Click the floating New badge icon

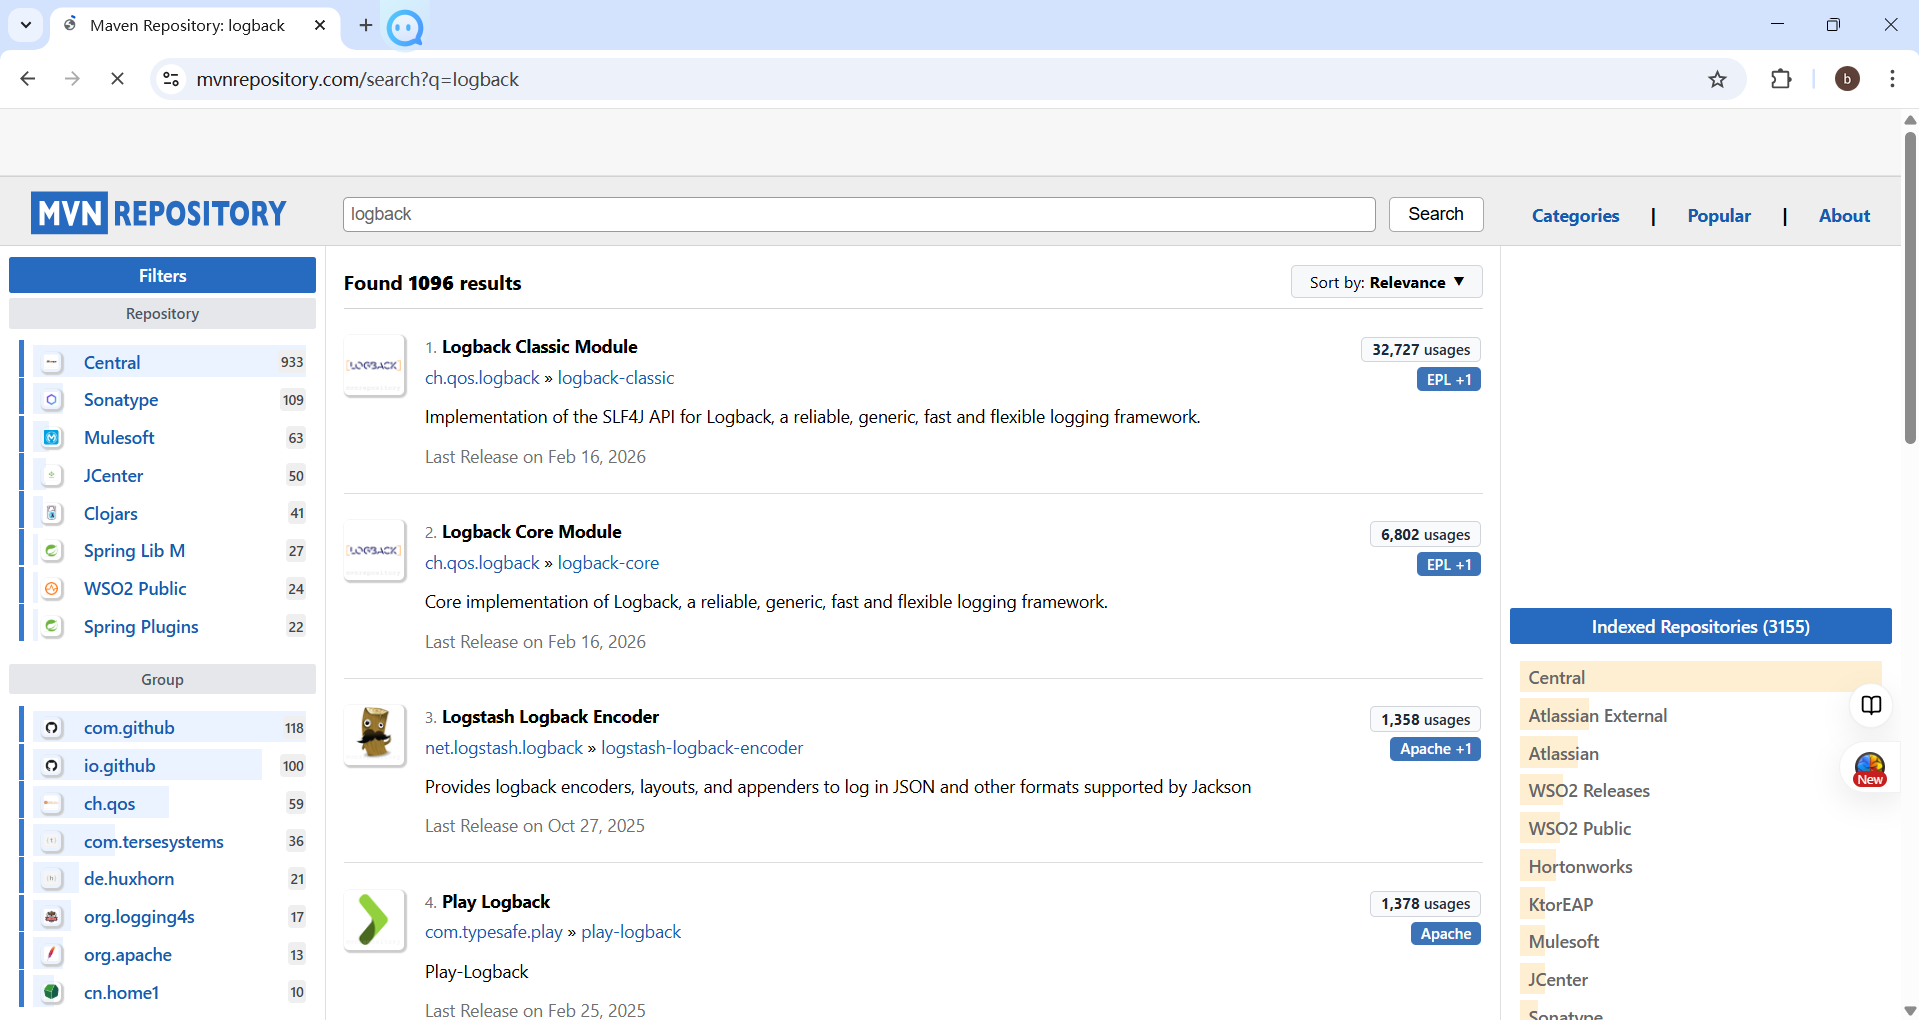click(1870, 770)
